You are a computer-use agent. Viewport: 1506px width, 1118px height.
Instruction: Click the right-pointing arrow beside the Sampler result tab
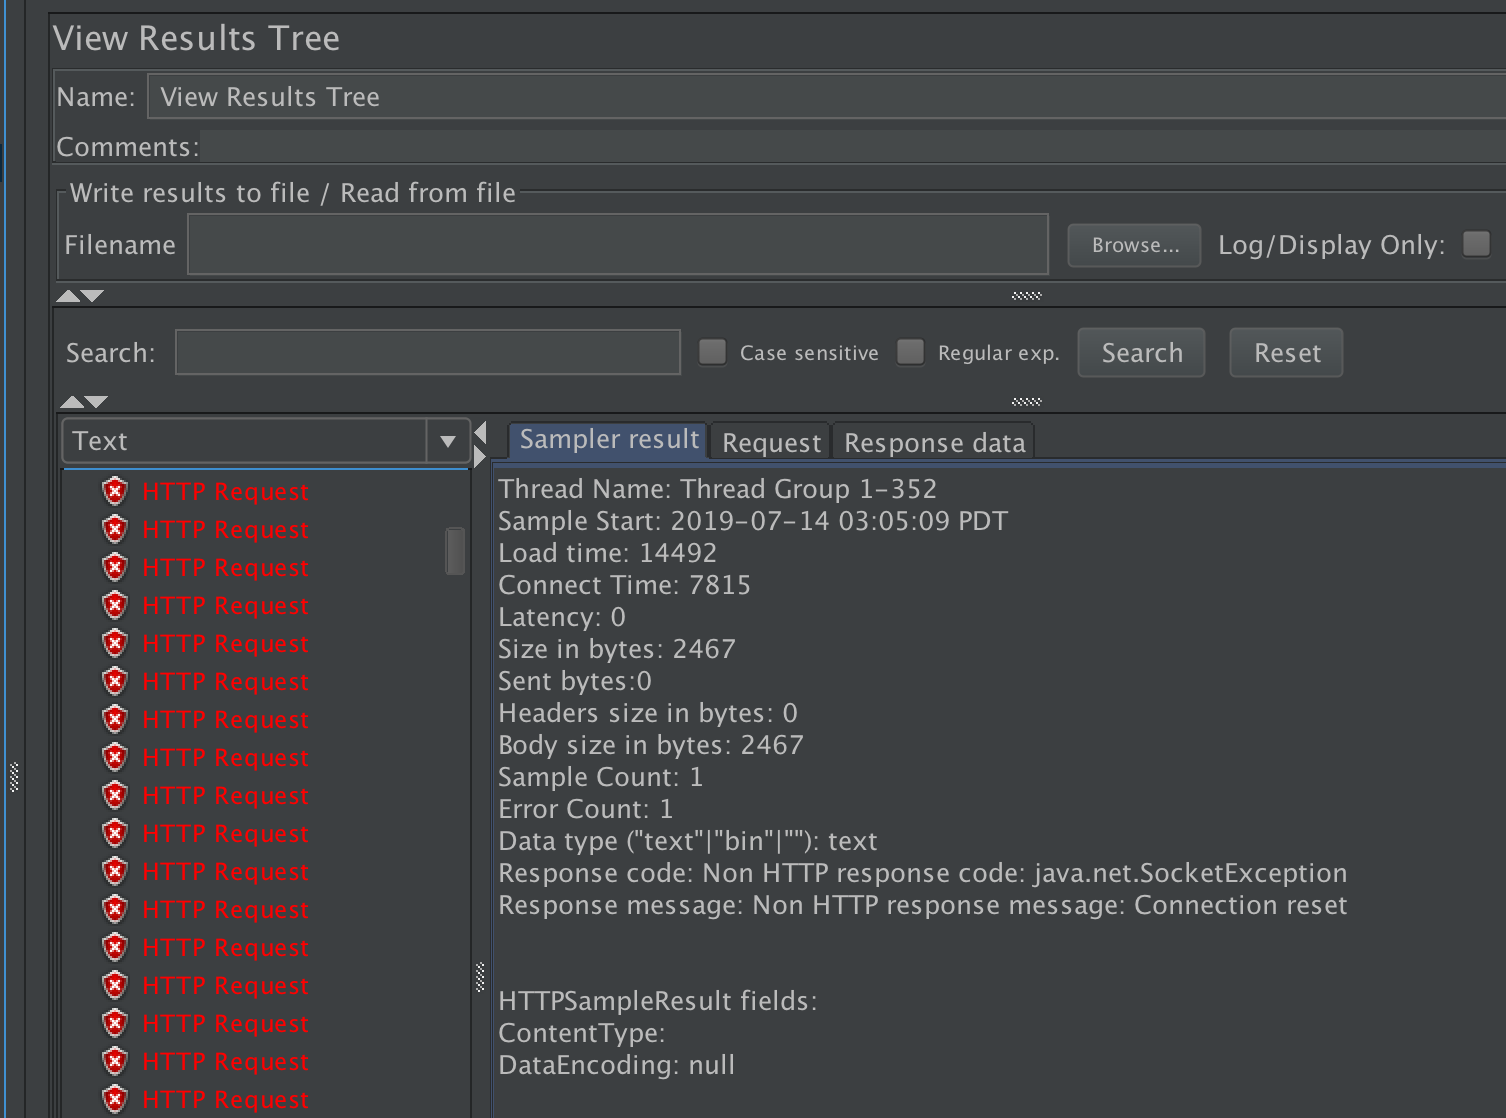pos(481,457)
